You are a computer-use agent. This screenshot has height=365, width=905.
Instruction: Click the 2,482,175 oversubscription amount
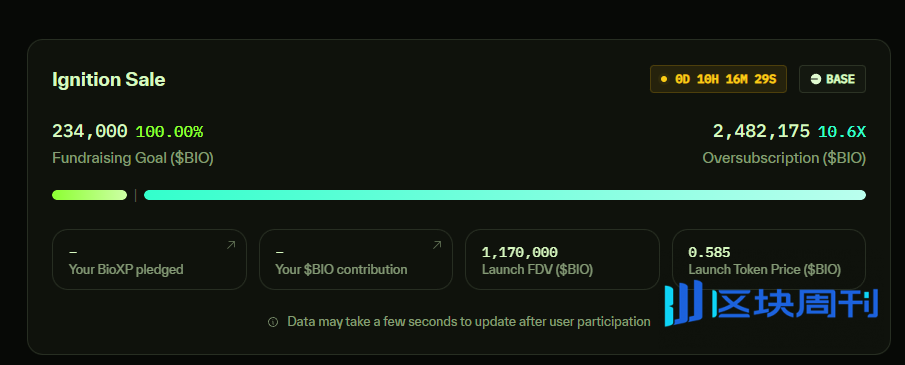point(761,132)
